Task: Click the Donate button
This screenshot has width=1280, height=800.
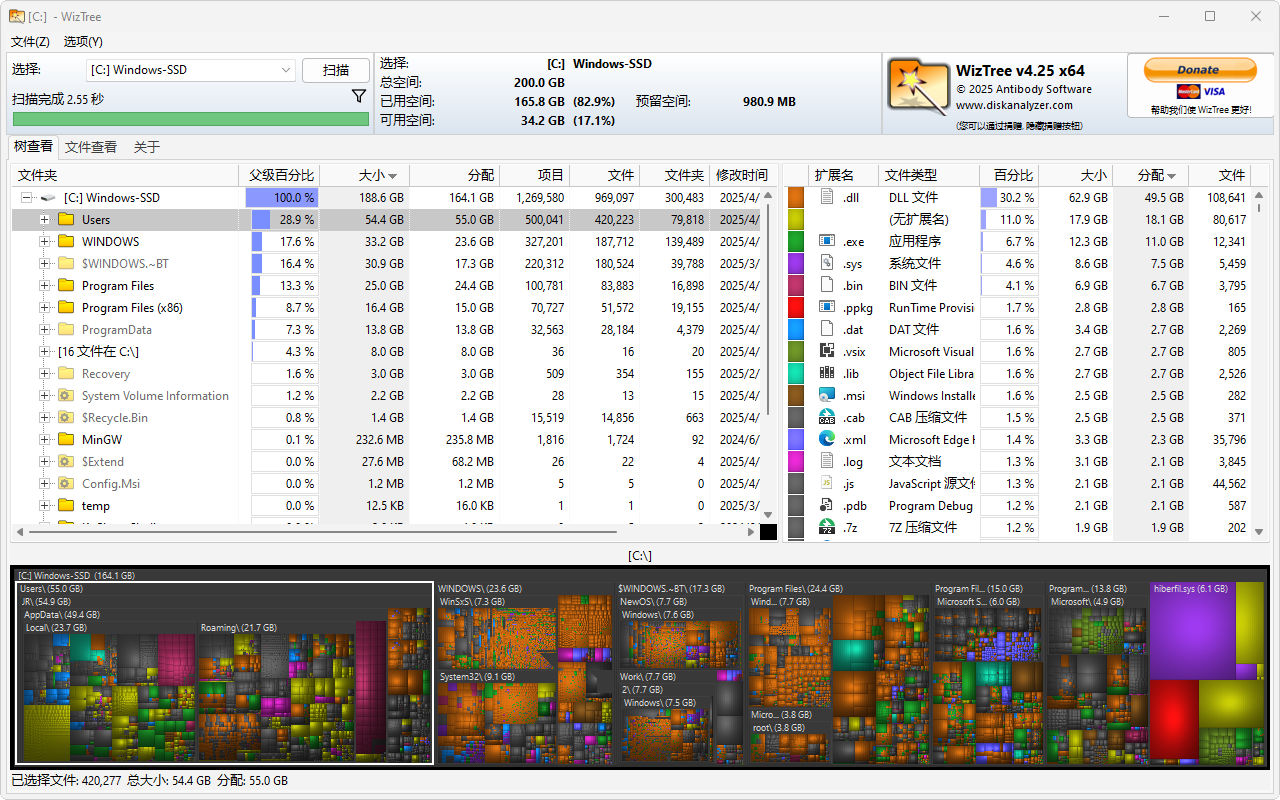Action: click(1200, 70)
